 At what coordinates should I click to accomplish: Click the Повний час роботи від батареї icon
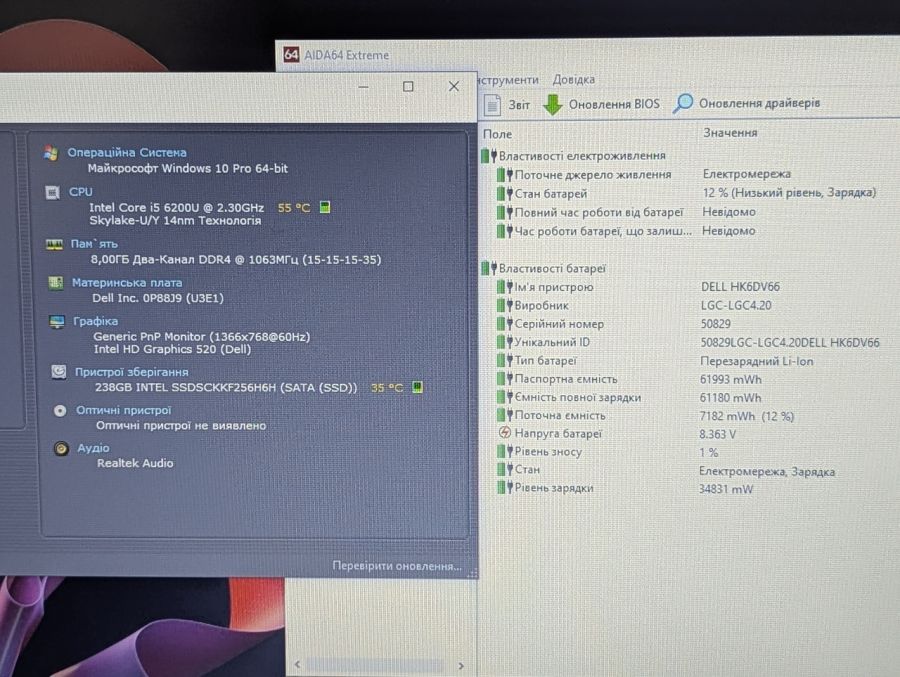tap(505, 212)
